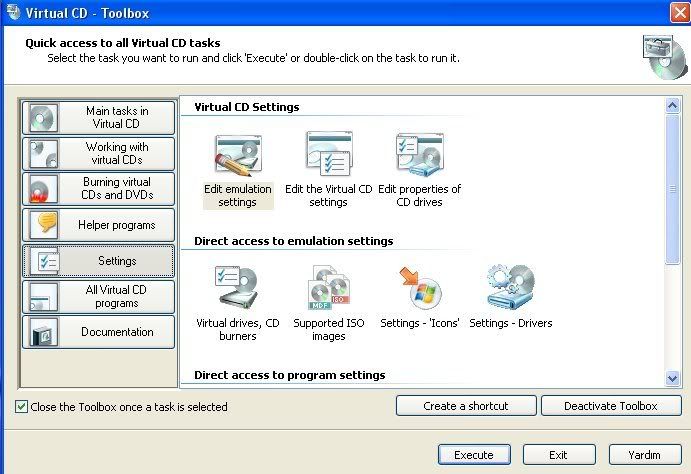
Task: Click the toolbox CD icon in header
Action: pos(664,57)
